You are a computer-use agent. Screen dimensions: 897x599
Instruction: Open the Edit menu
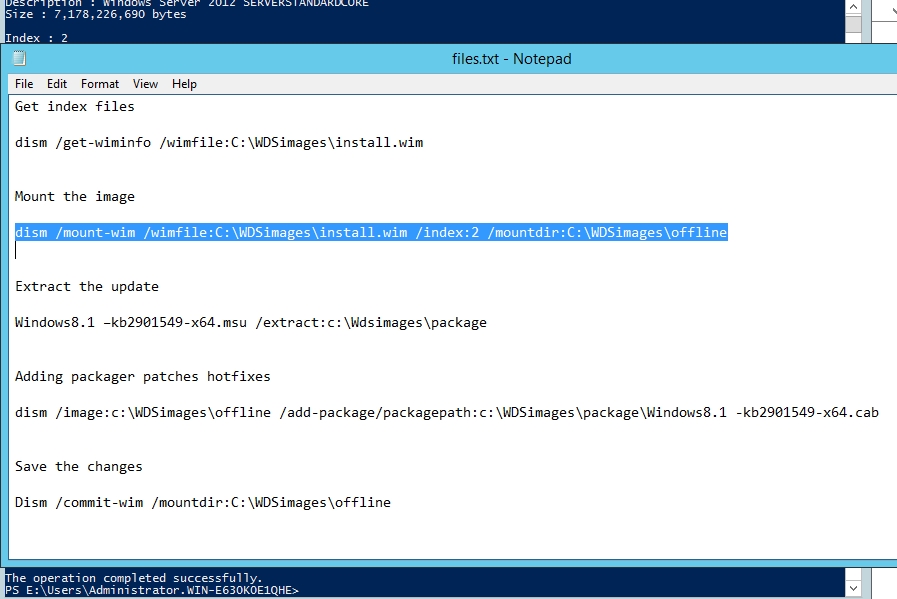[x=57, y=84]
